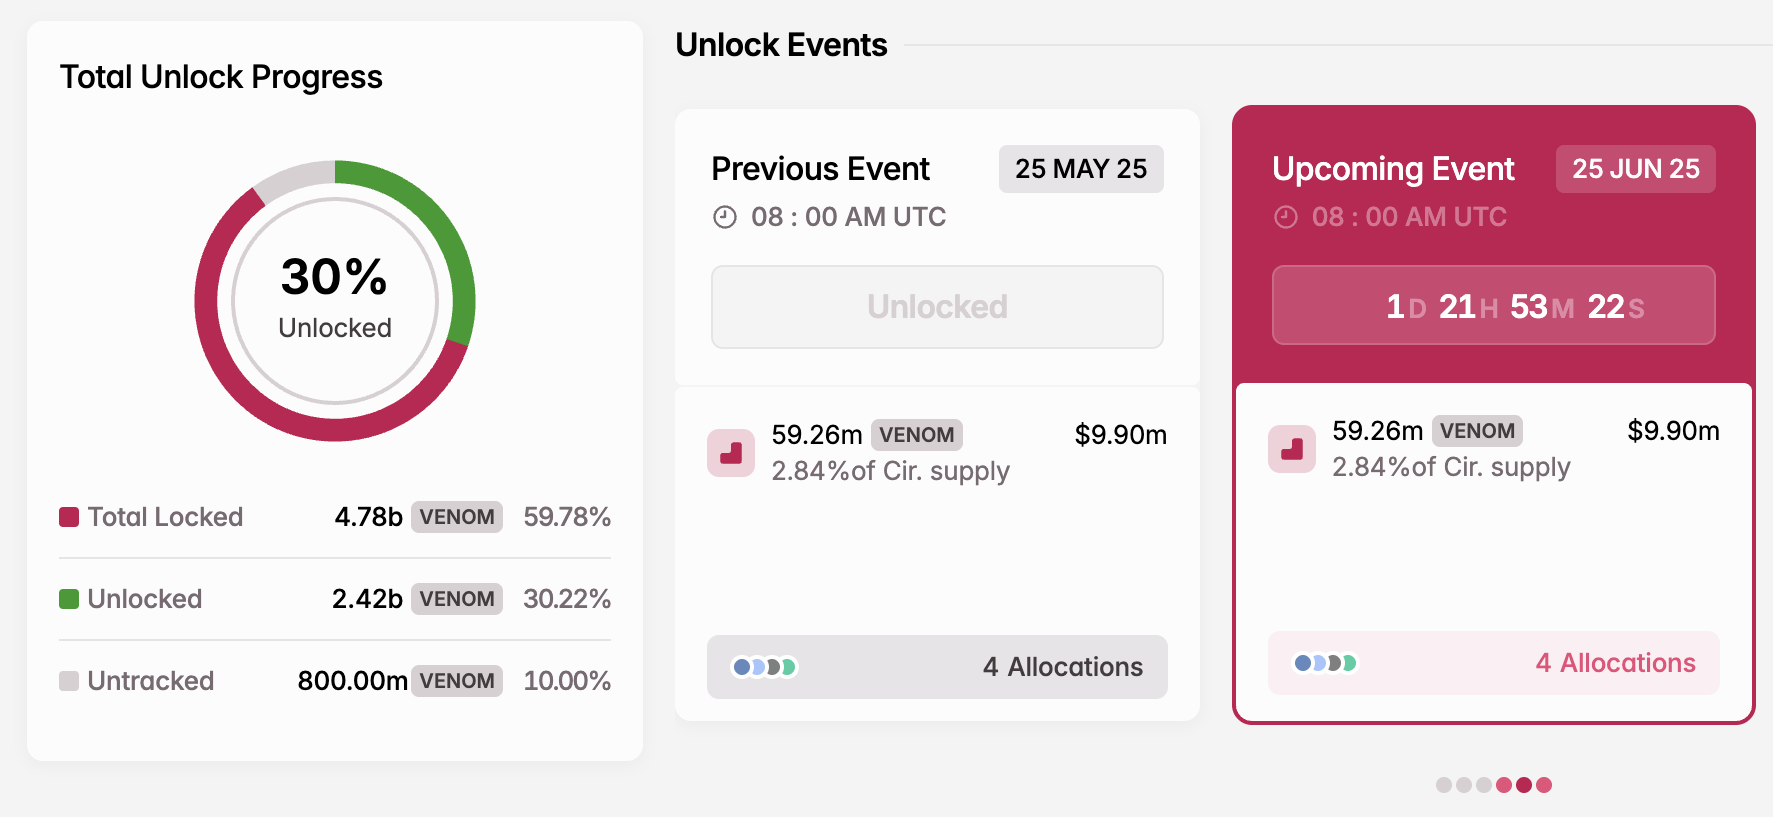1773x817 pixels.
Task: Click the green allocation avatar under Upcoming Event
Action: [x=1349, y=662]
